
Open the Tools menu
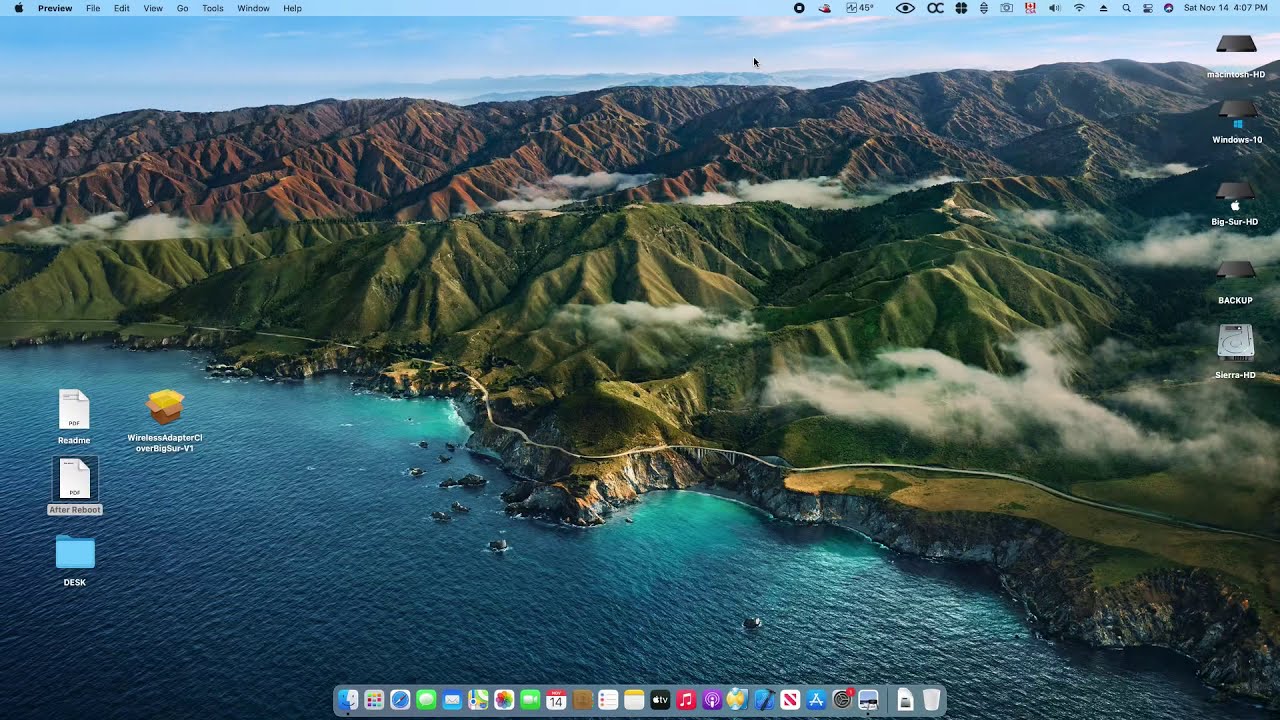pyautogui.click(x=213, y=8)
